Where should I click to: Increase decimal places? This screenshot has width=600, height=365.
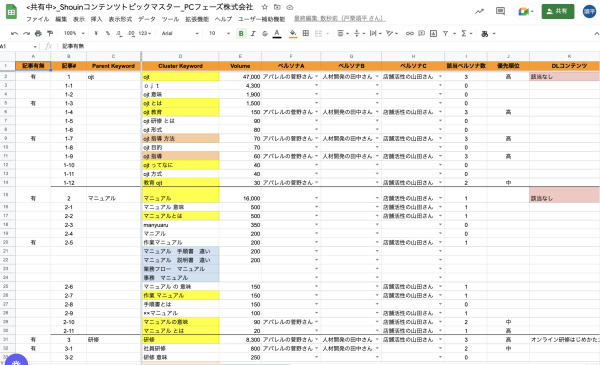pos(131,34)
